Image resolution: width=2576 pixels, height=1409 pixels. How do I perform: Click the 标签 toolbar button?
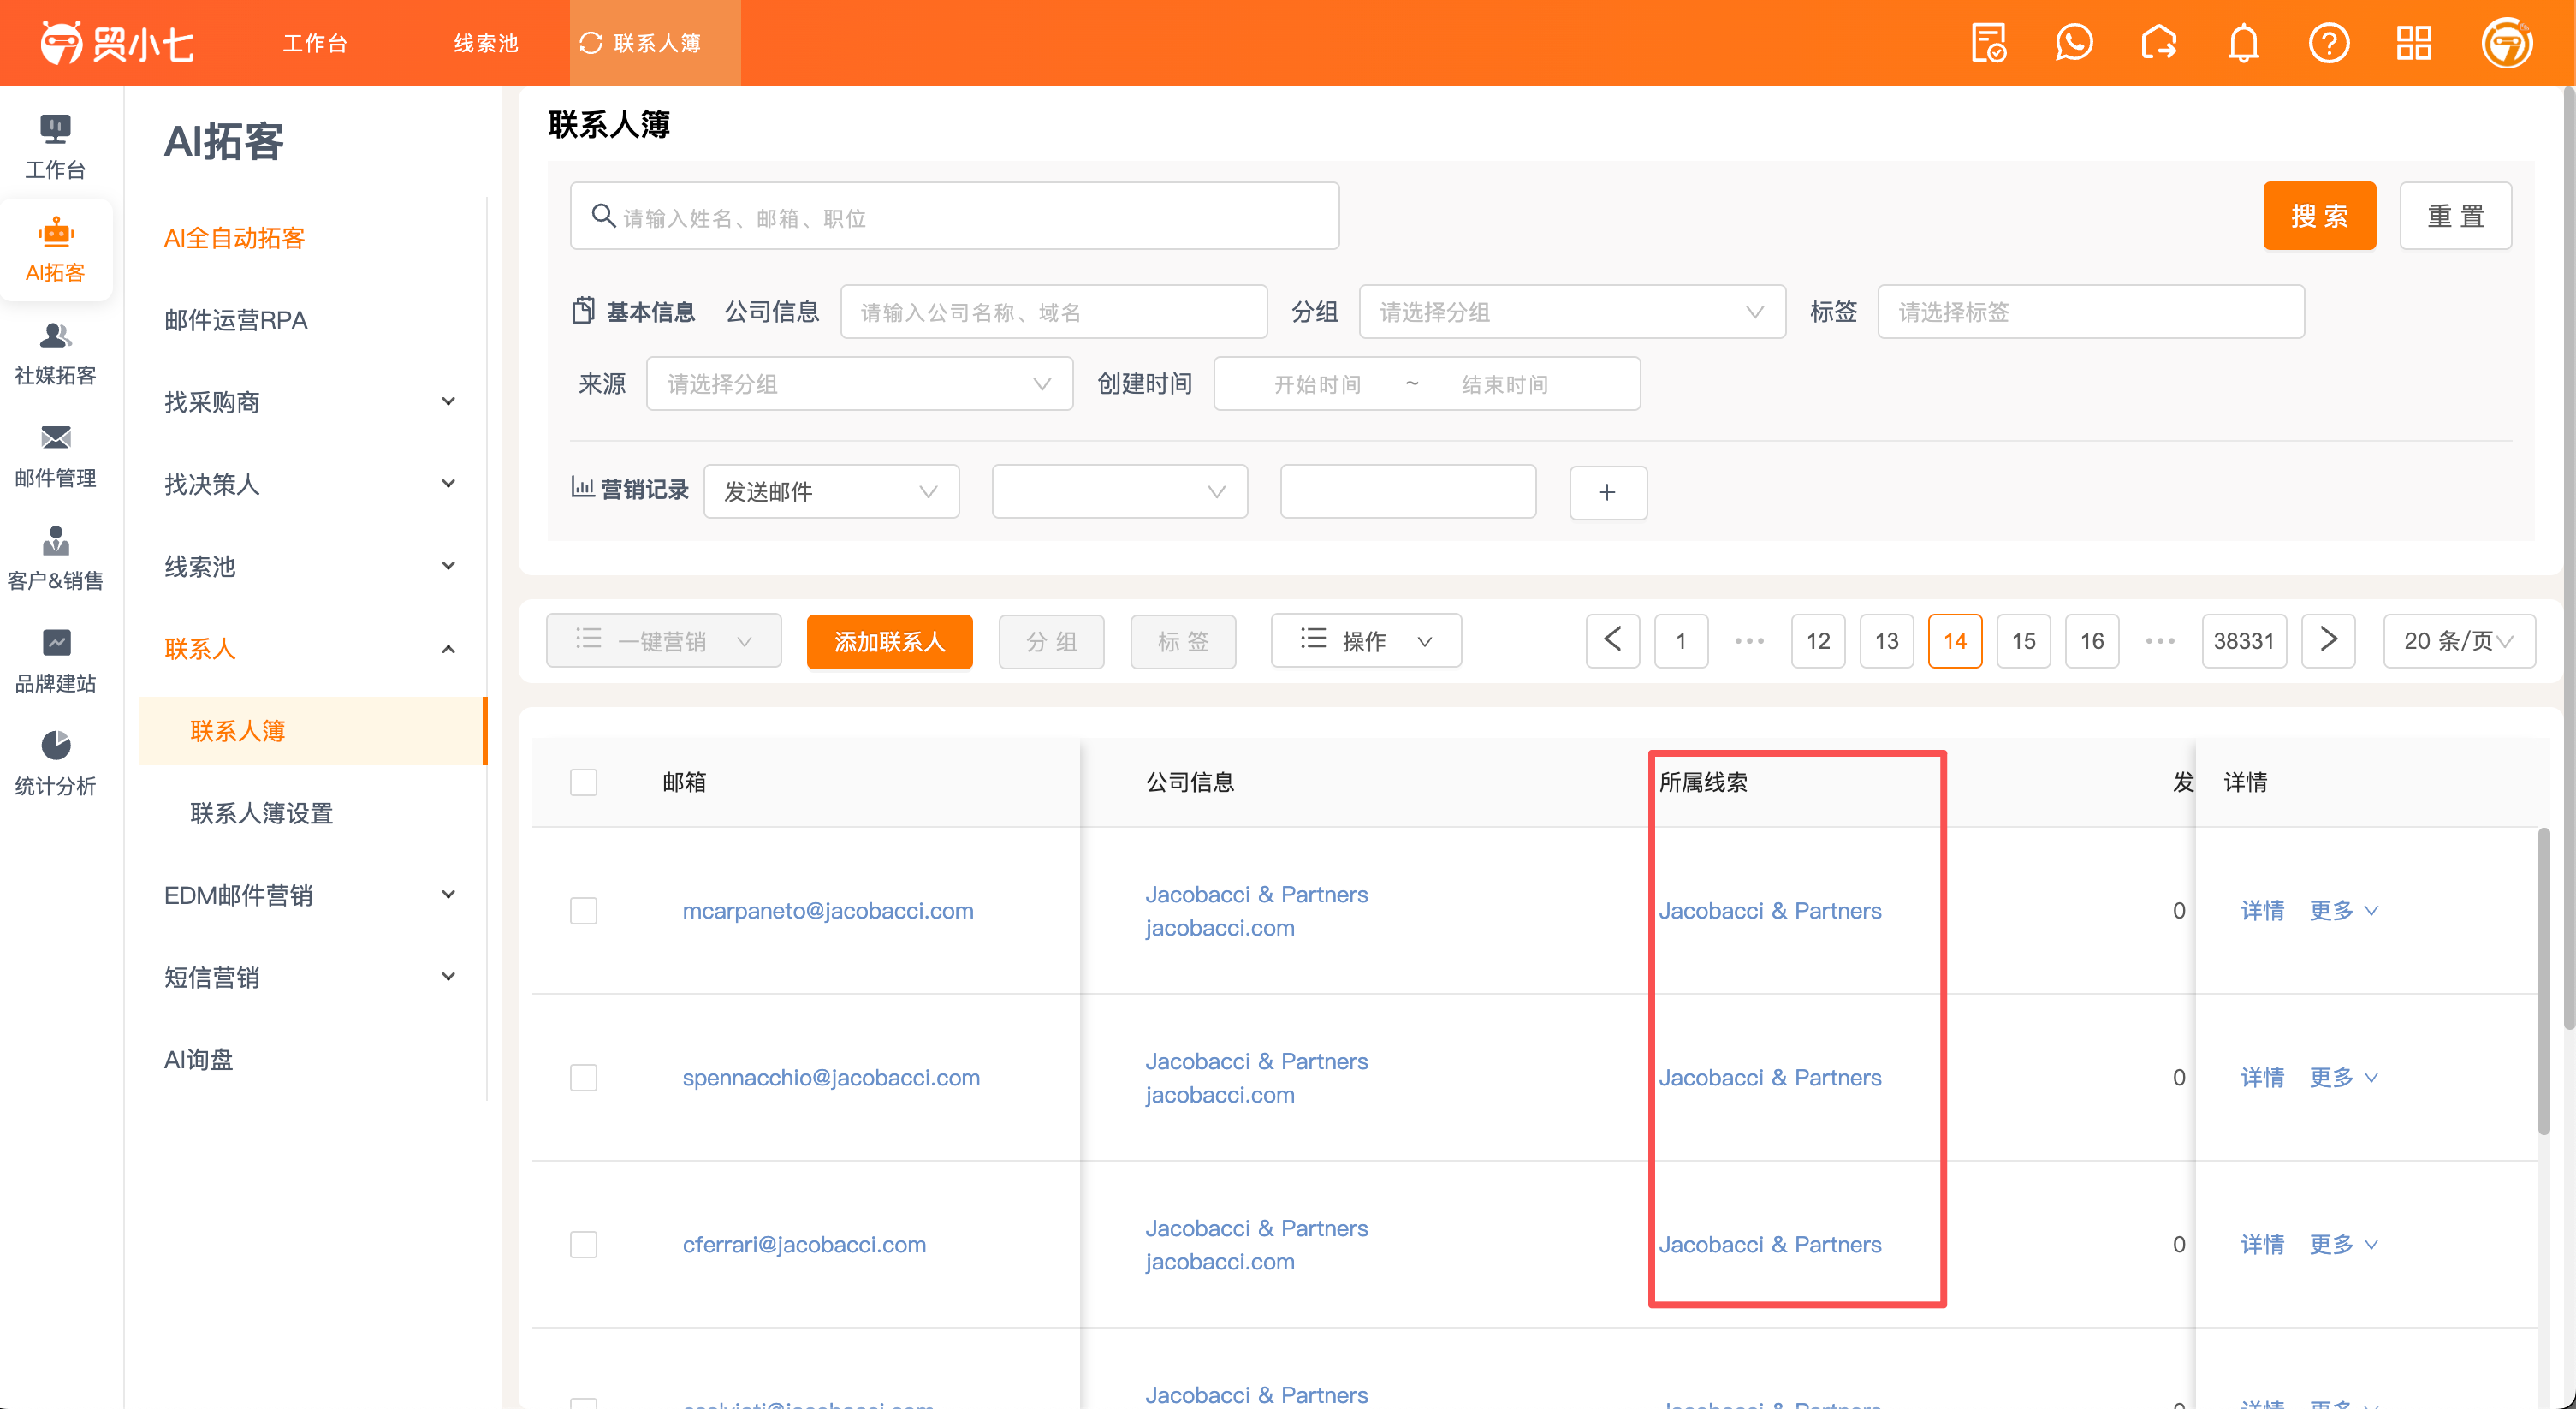tap(1183, 640)
